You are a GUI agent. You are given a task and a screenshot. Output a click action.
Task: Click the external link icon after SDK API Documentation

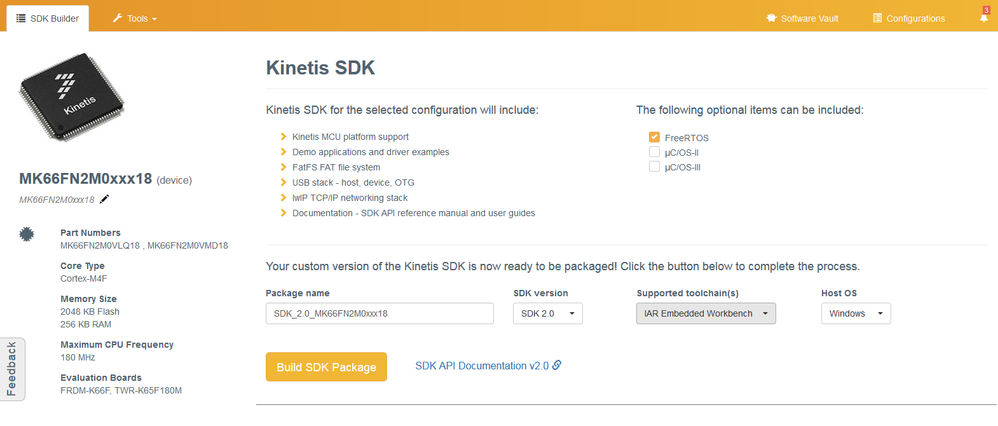(x=557, y=365)
